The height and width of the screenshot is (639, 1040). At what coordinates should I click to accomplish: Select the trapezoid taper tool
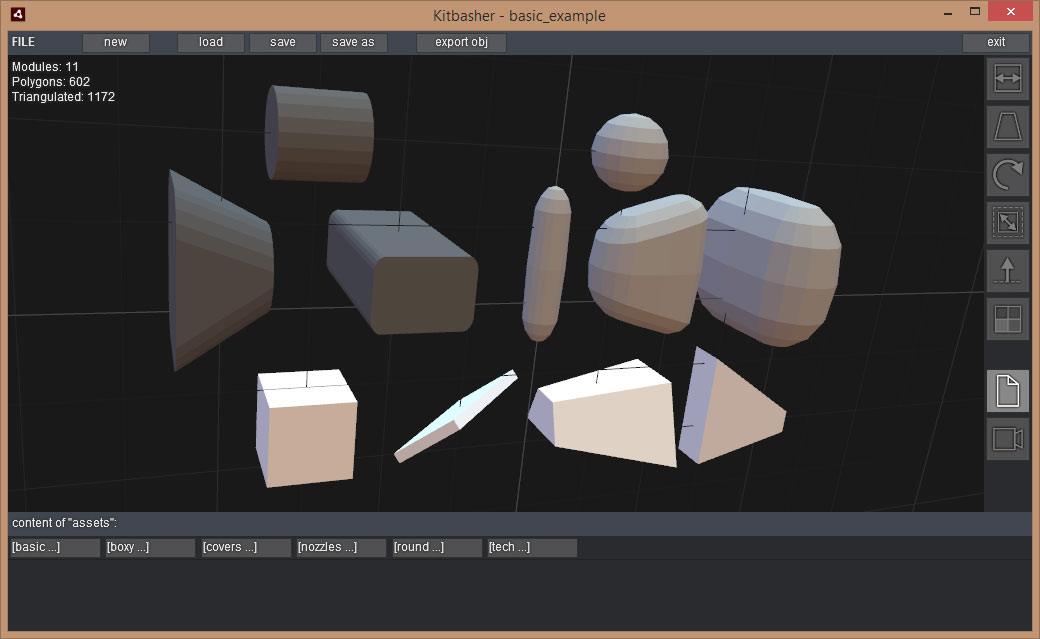tap(1007, 127)
